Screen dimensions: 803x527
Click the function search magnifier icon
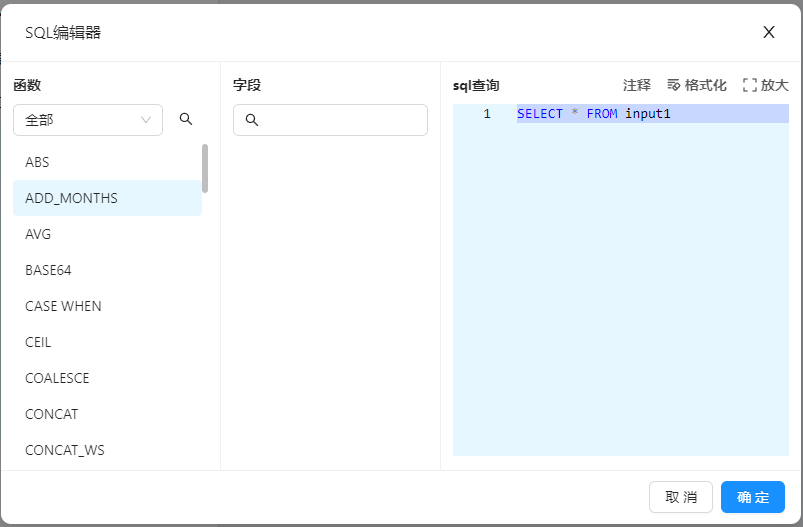point(186,119)
